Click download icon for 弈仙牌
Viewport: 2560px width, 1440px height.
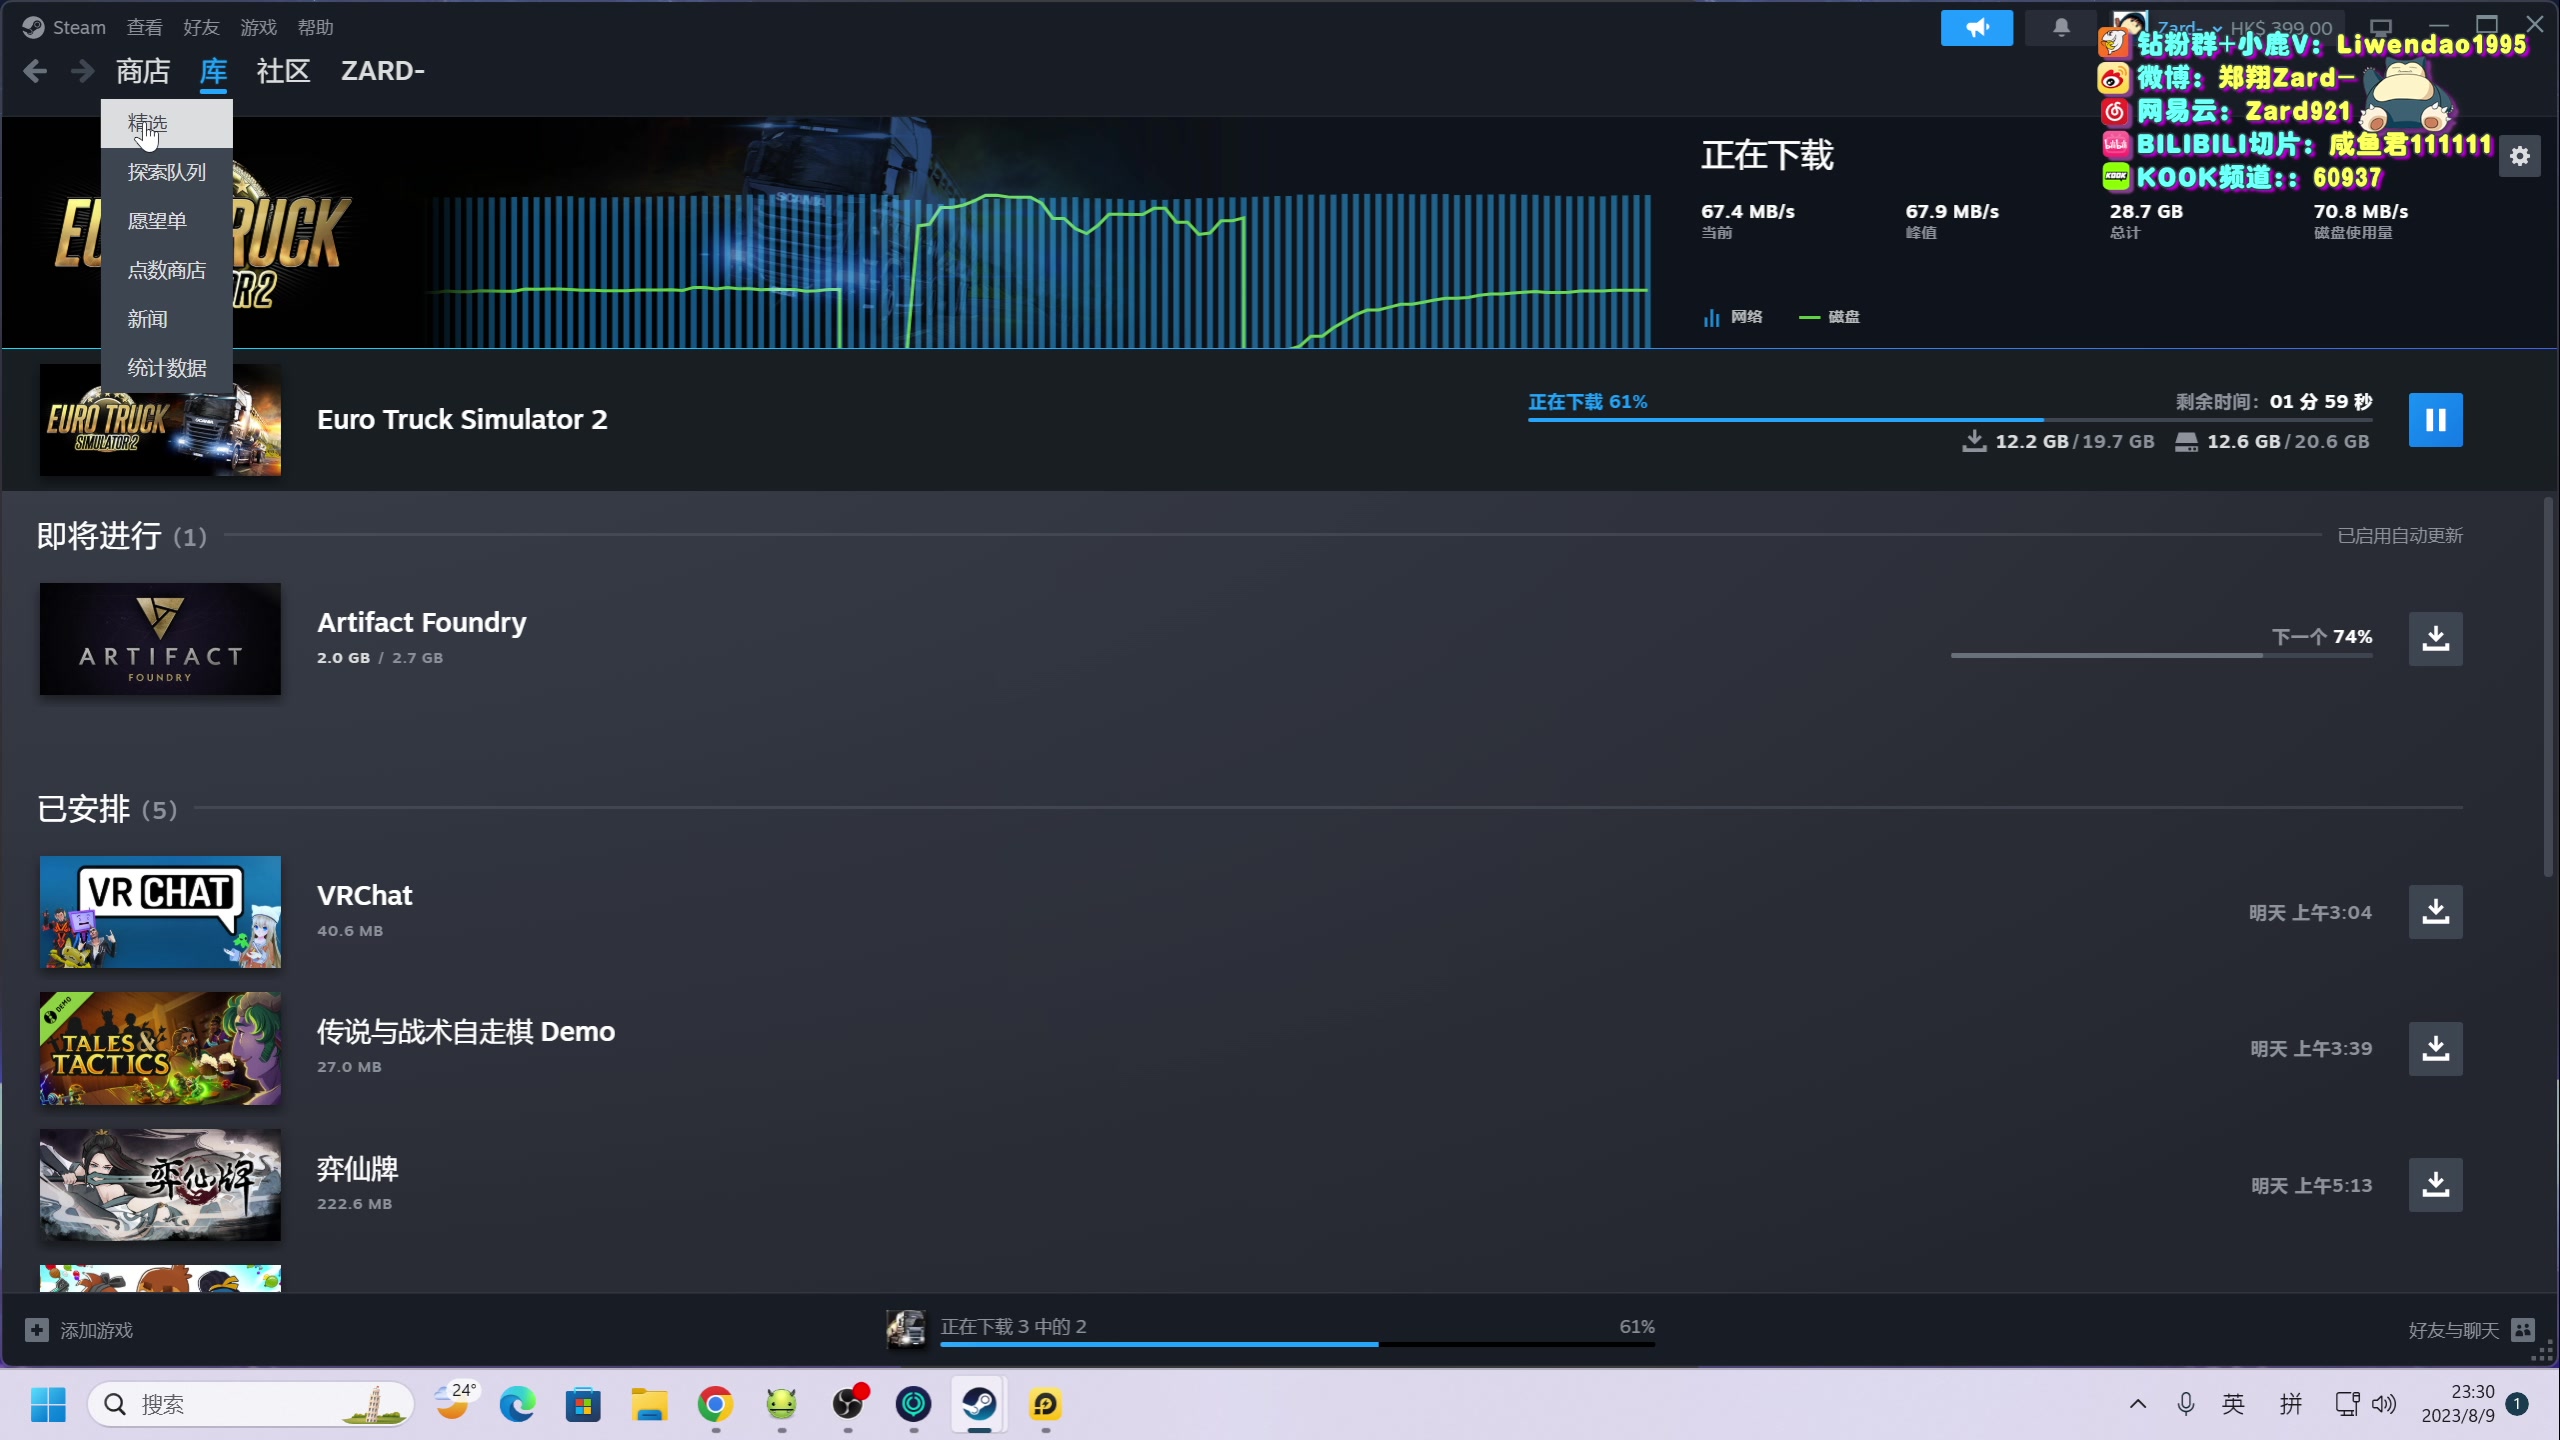(x=2435, y=1185)
